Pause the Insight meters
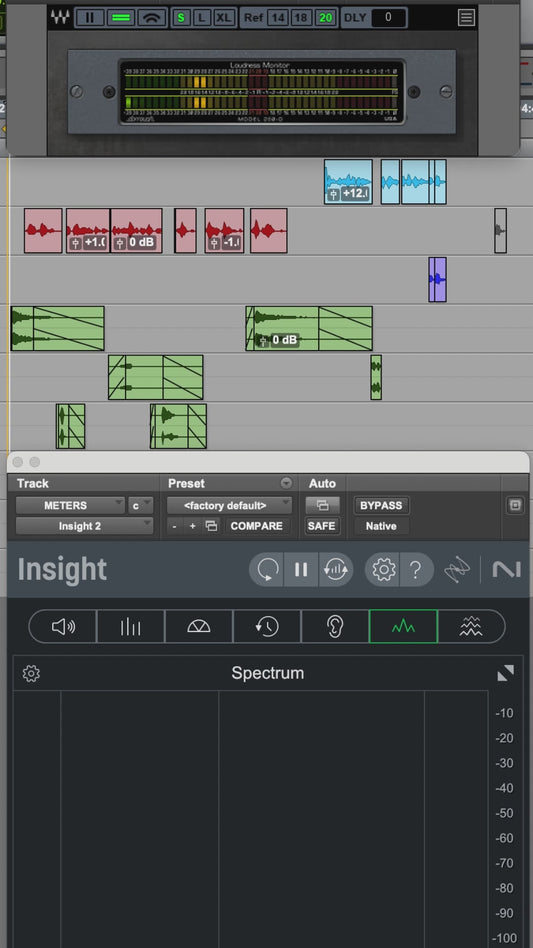Viewport: 533px width, 948px height. (301, 570)
